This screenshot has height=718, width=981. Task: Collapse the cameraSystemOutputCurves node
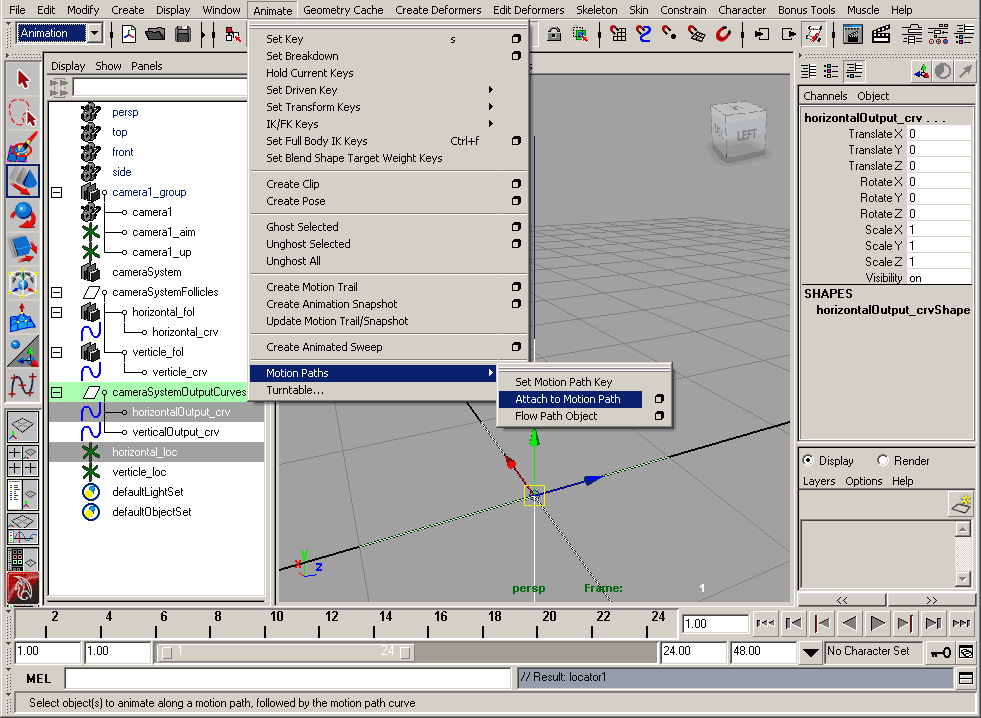[x=56, y=392]
